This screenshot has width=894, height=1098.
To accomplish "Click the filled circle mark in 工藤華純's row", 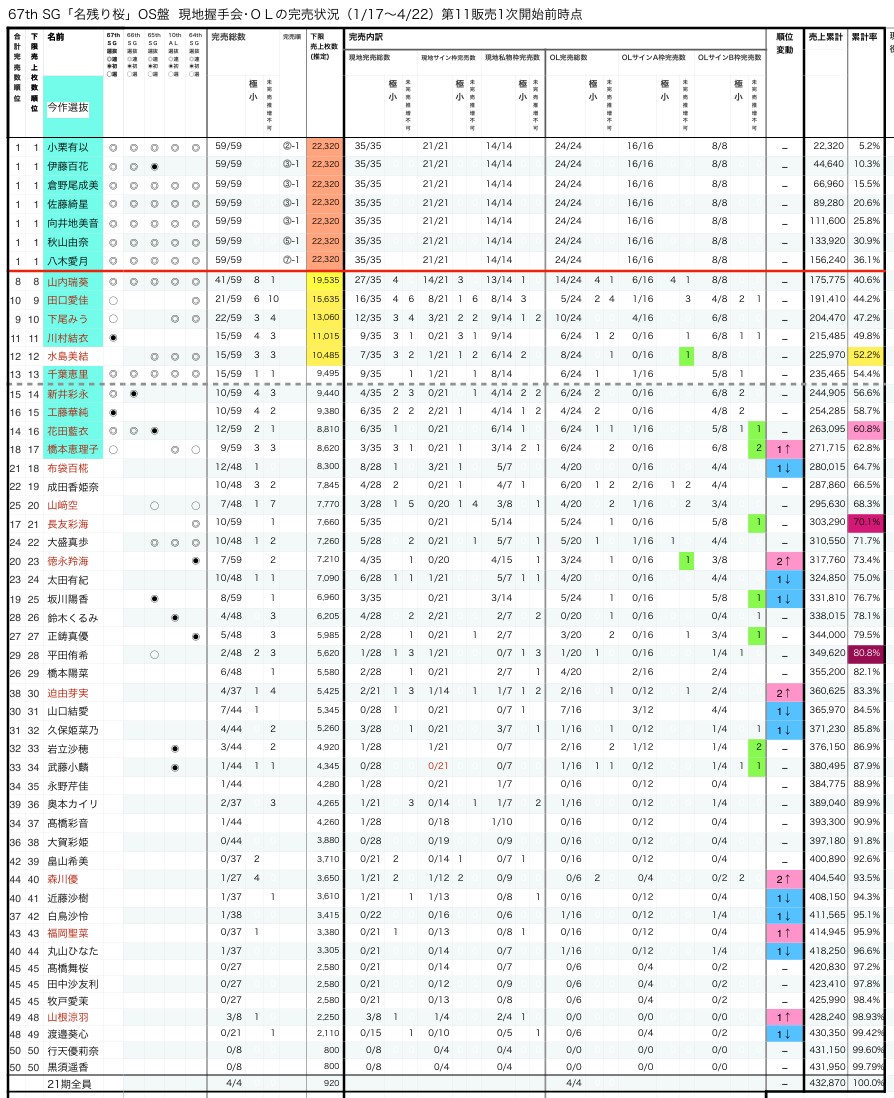I will click(113, 412).
